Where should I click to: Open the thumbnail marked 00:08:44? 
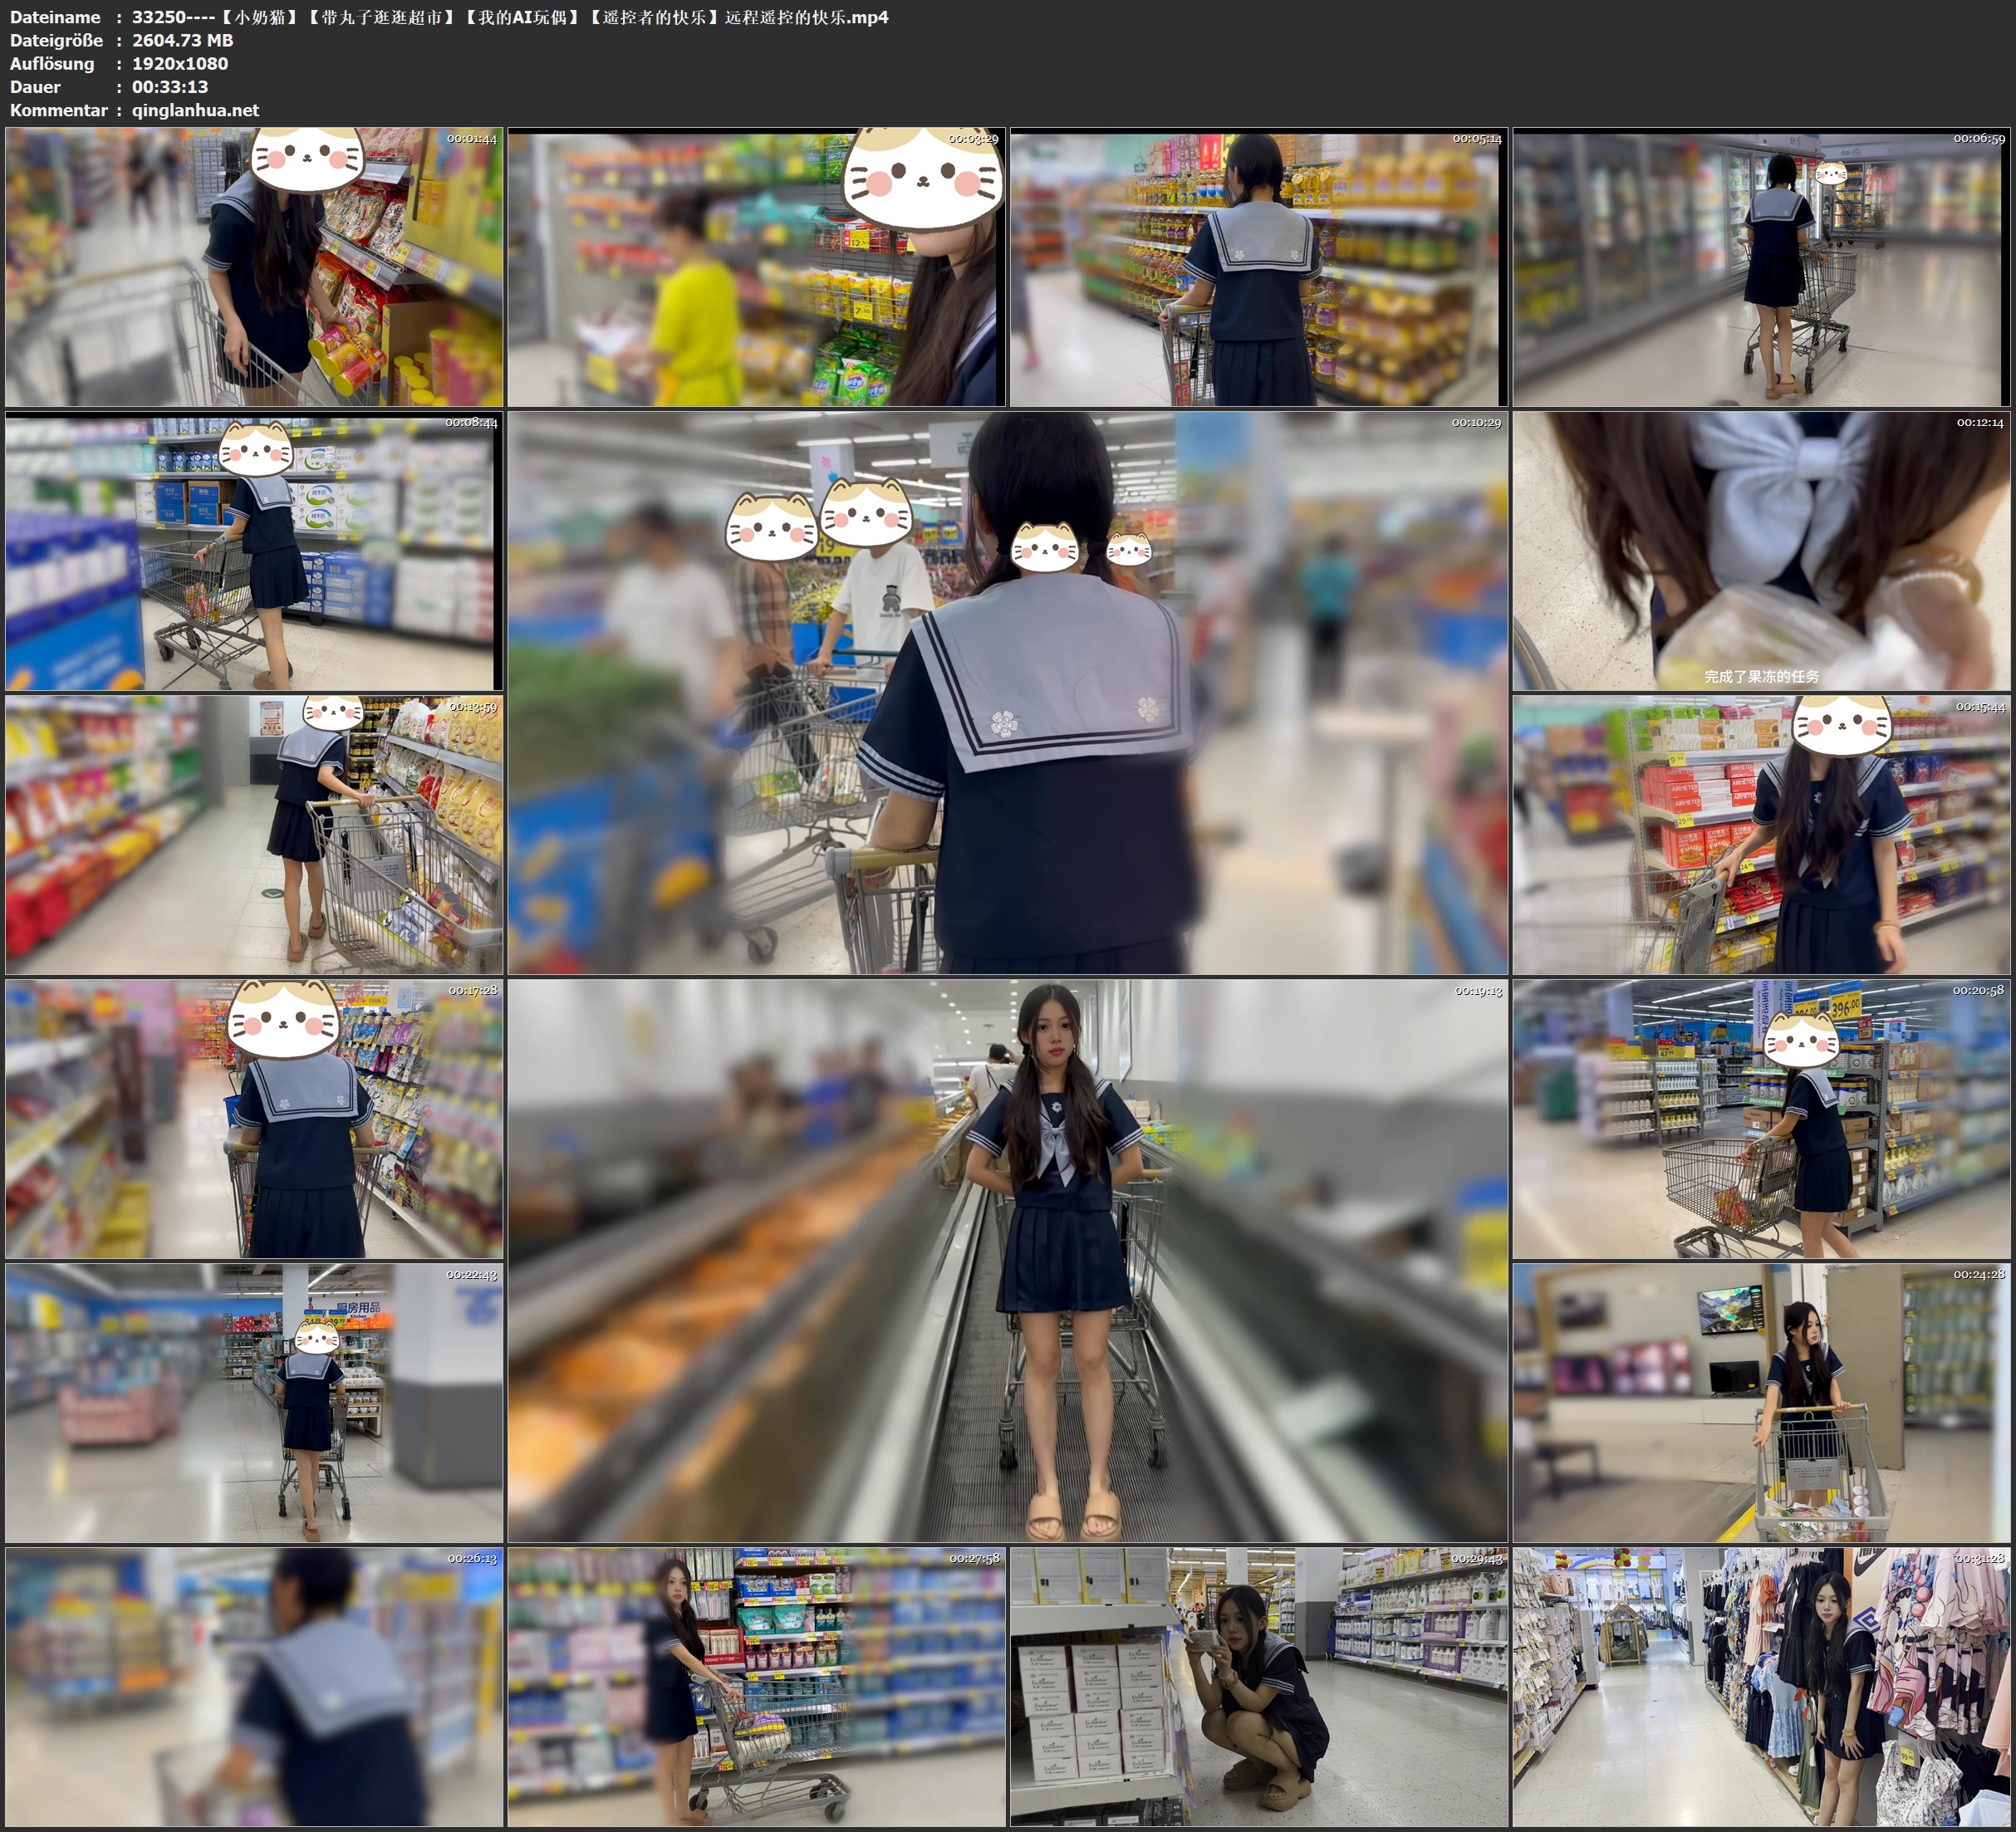coord(254,551)
